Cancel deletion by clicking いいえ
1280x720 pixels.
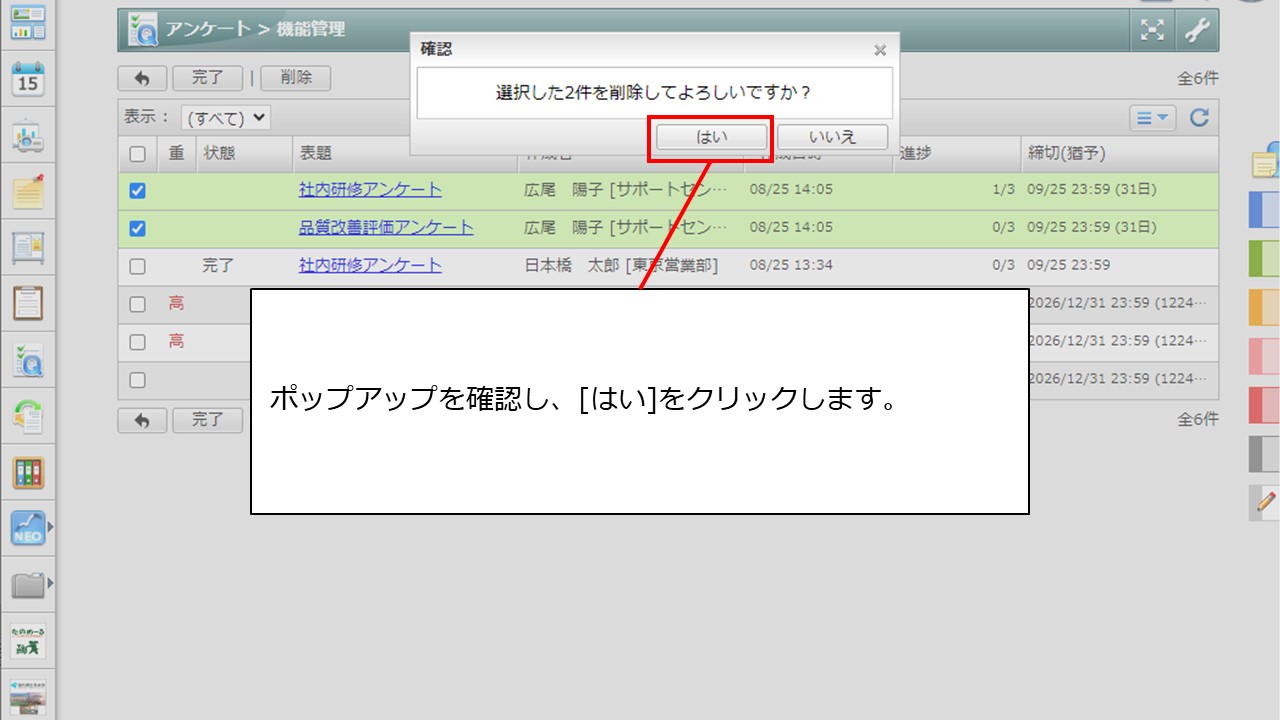(832, 137)
